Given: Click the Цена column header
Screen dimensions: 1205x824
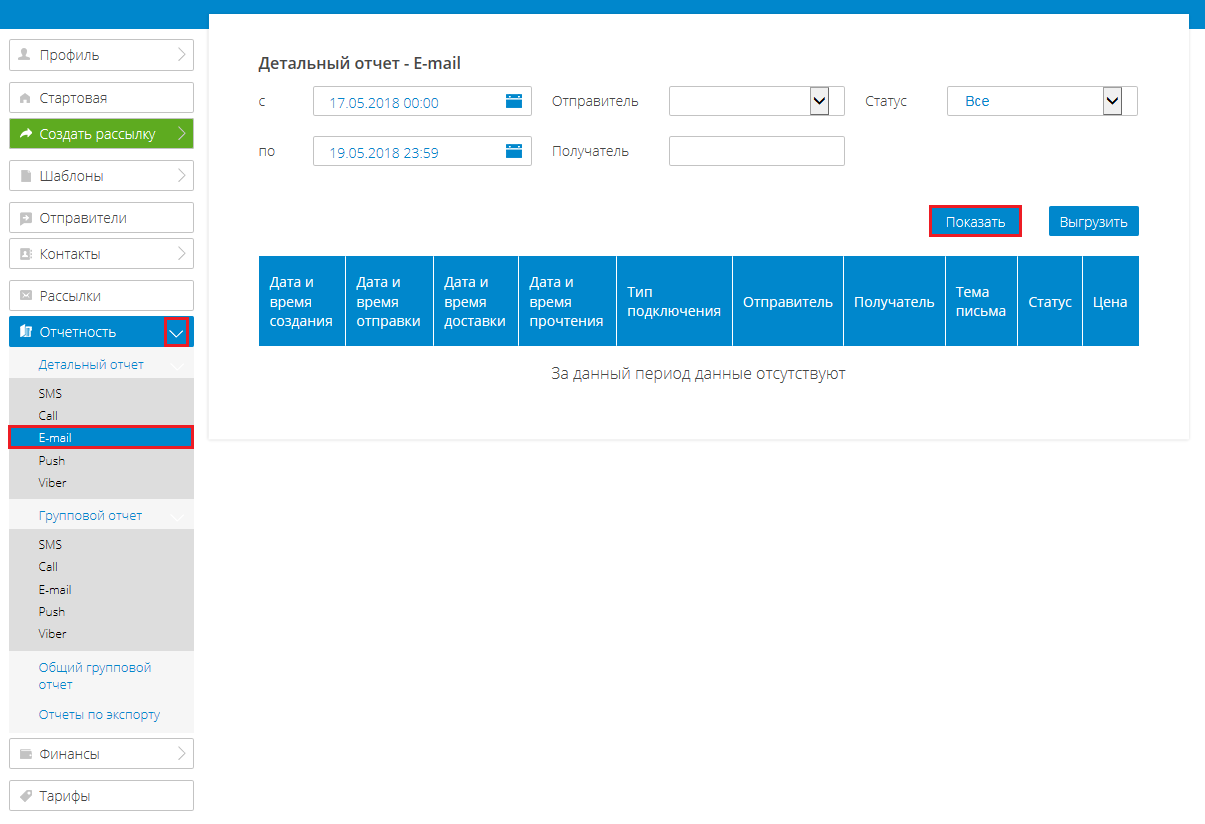Looking at the screenshot, I should (1111, 301).
